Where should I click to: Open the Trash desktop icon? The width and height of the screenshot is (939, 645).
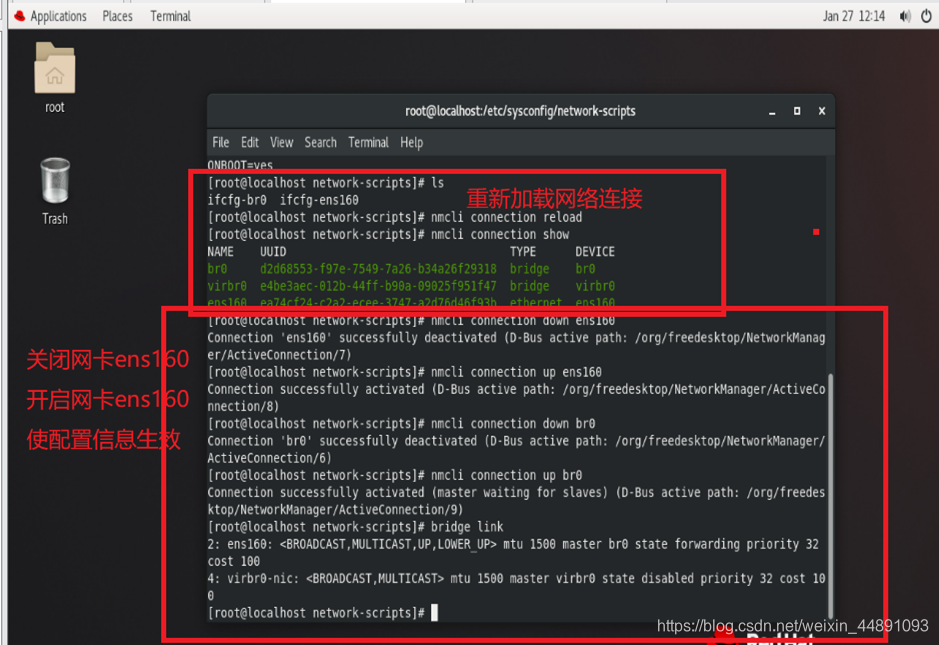pos(54,180)
